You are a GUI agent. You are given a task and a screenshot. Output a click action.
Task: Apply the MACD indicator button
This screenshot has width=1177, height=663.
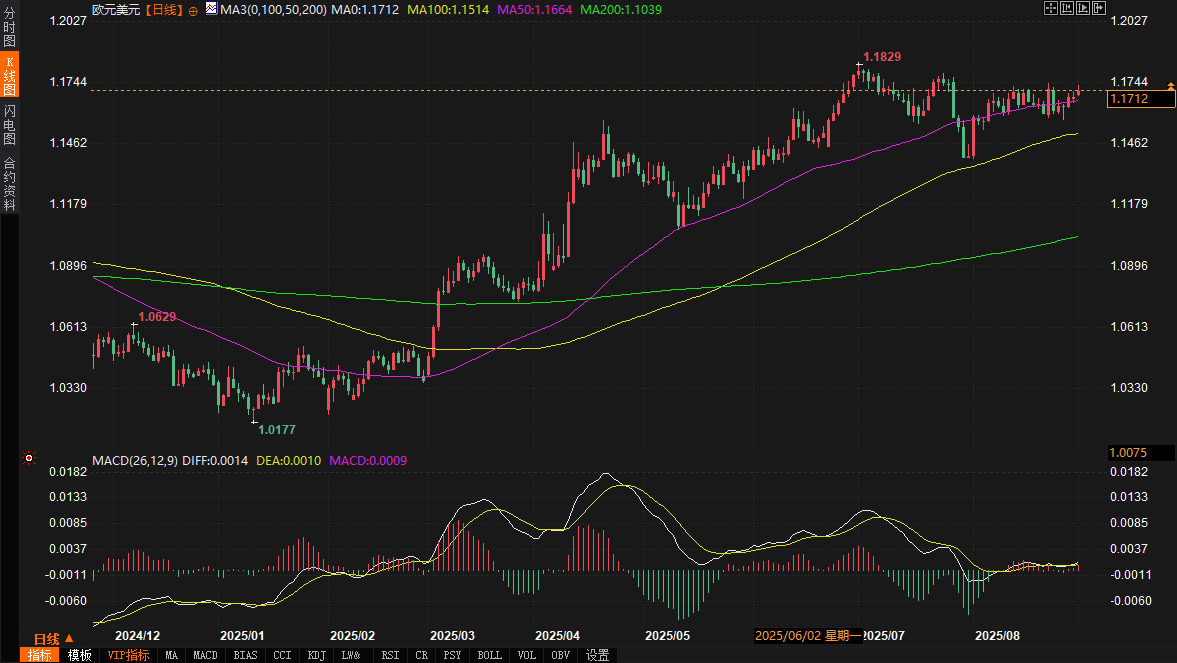click(x=205, y=655)
